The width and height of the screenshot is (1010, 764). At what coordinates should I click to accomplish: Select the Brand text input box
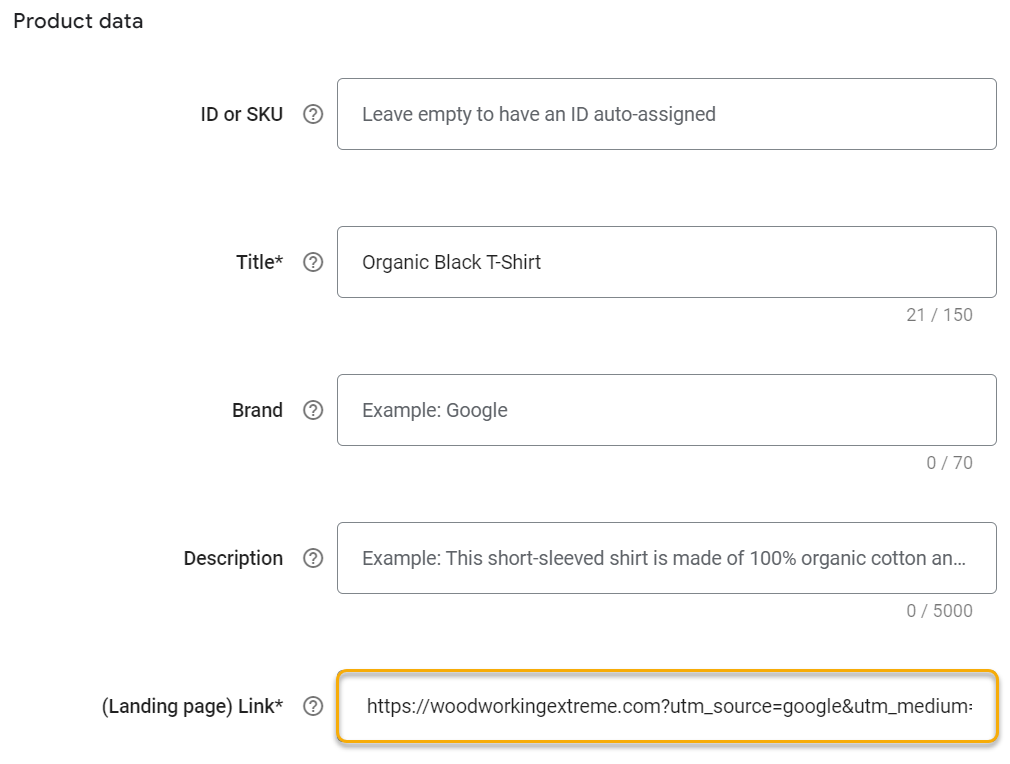pyautogui.click(x=666, y=410)
